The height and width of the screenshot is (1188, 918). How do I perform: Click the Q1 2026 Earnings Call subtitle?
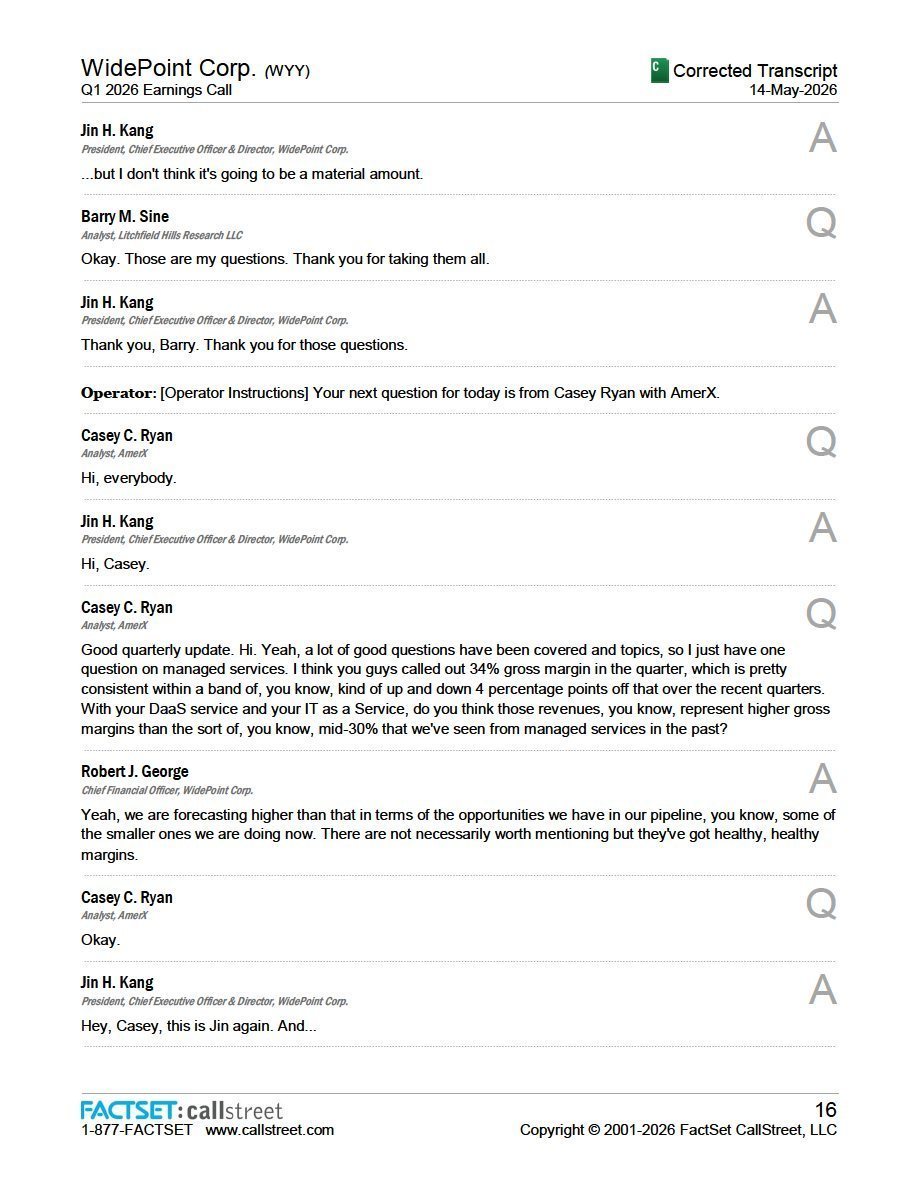[156, 90]
